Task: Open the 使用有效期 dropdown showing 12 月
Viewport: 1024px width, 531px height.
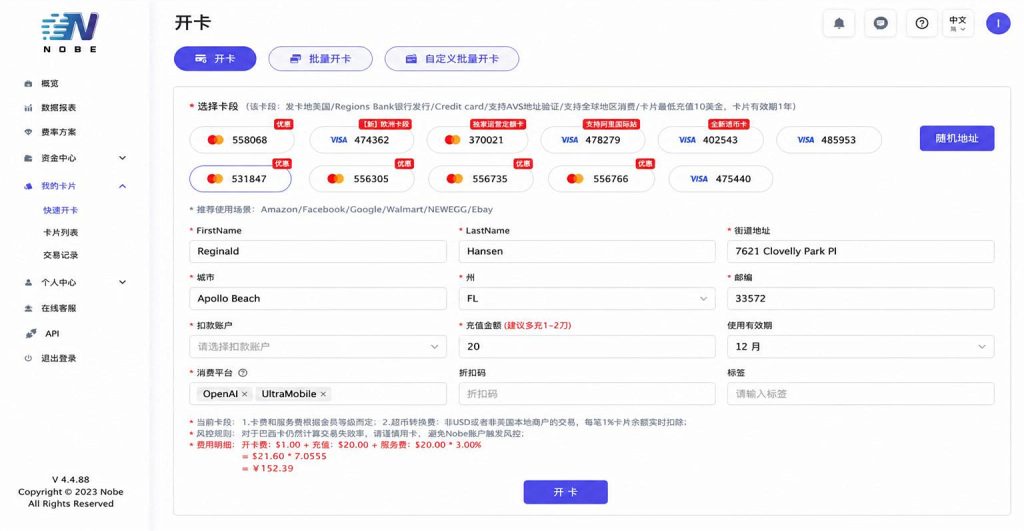Action: 861,347
